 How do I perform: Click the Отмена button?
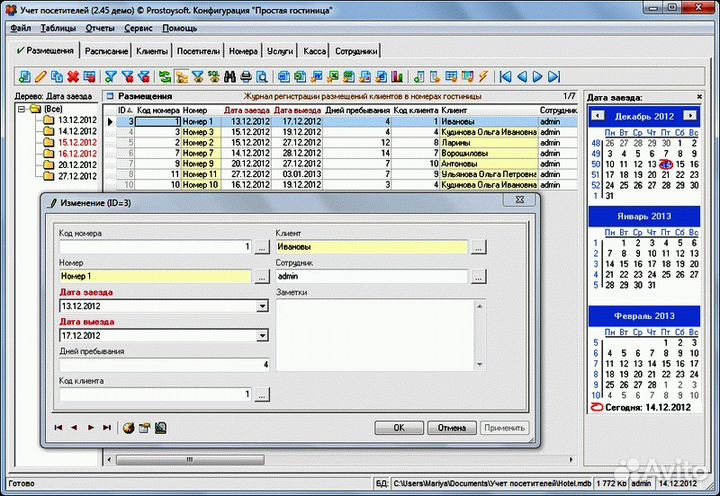[452, 428]
